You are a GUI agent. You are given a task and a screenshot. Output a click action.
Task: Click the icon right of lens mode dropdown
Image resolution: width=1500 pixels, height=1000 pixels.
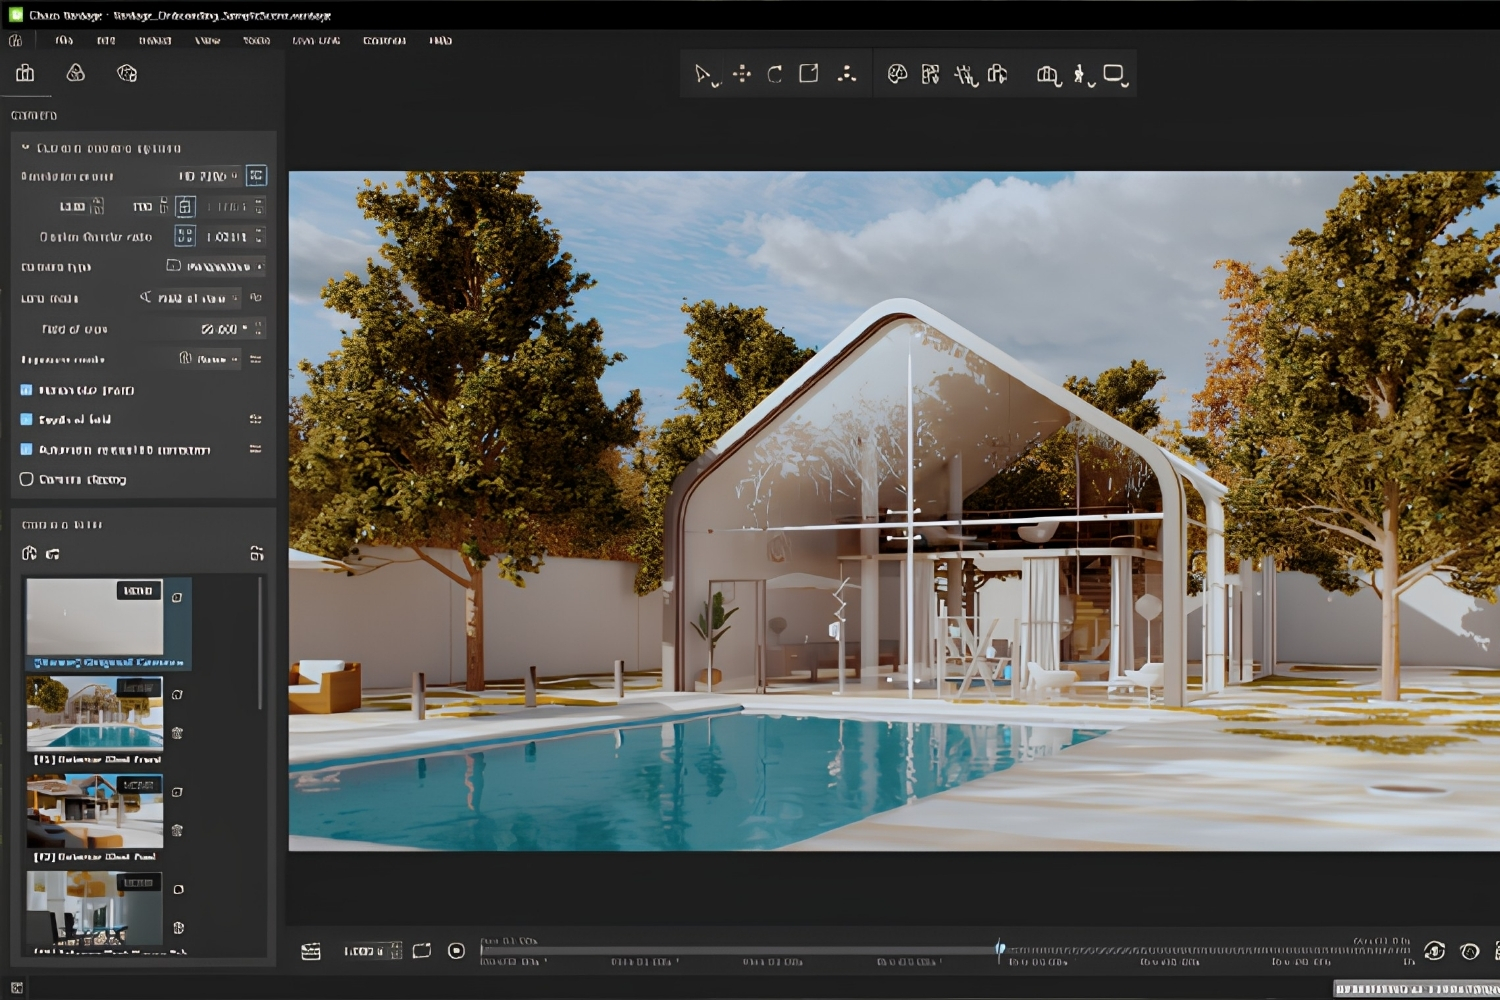[x=256, y=298]
